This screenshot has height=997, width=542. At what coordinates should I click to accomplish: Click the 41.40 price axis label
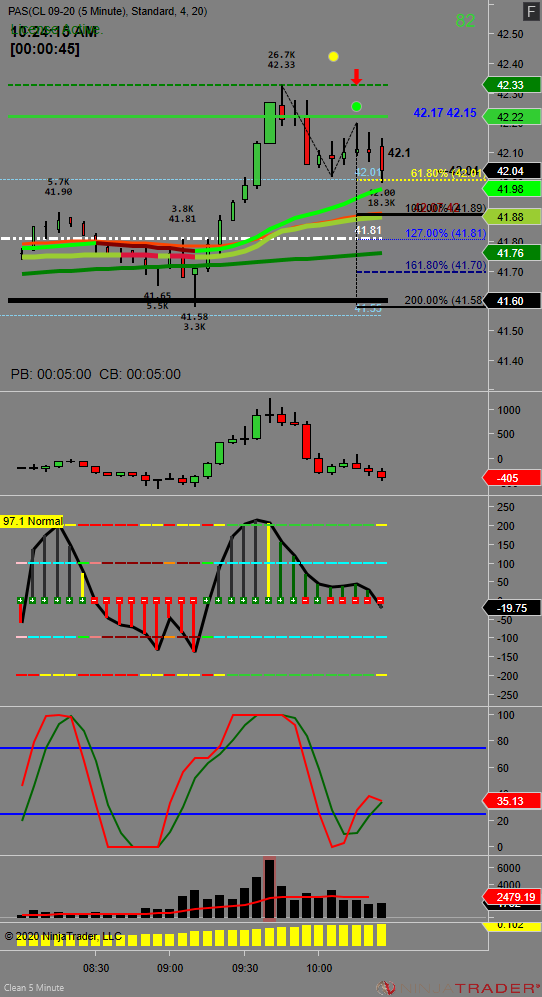tap(510, 361)
